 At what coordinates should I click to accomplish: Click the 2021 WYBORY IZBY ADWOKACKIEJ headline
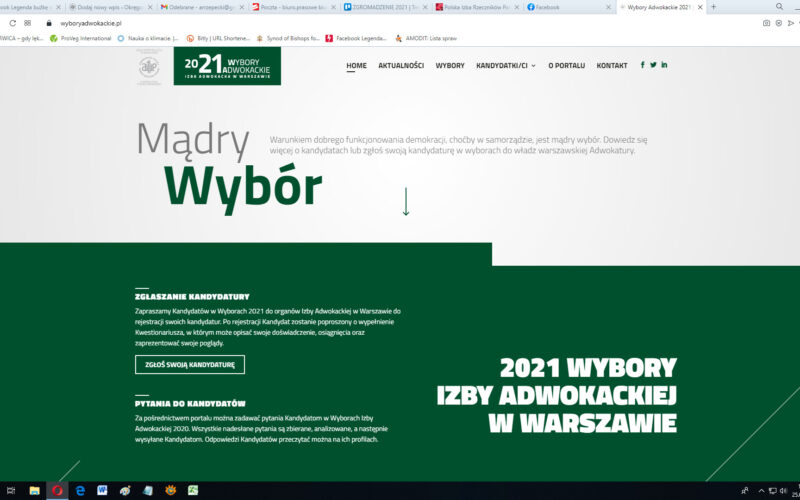pos(557,395)
